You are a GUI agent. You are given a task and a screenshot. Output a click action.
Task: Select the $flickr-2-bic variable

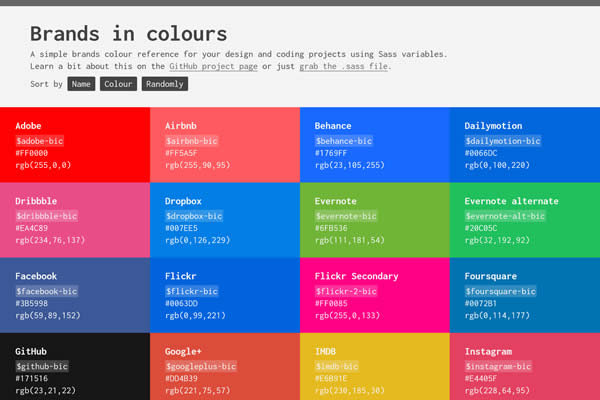pos(346,291)
